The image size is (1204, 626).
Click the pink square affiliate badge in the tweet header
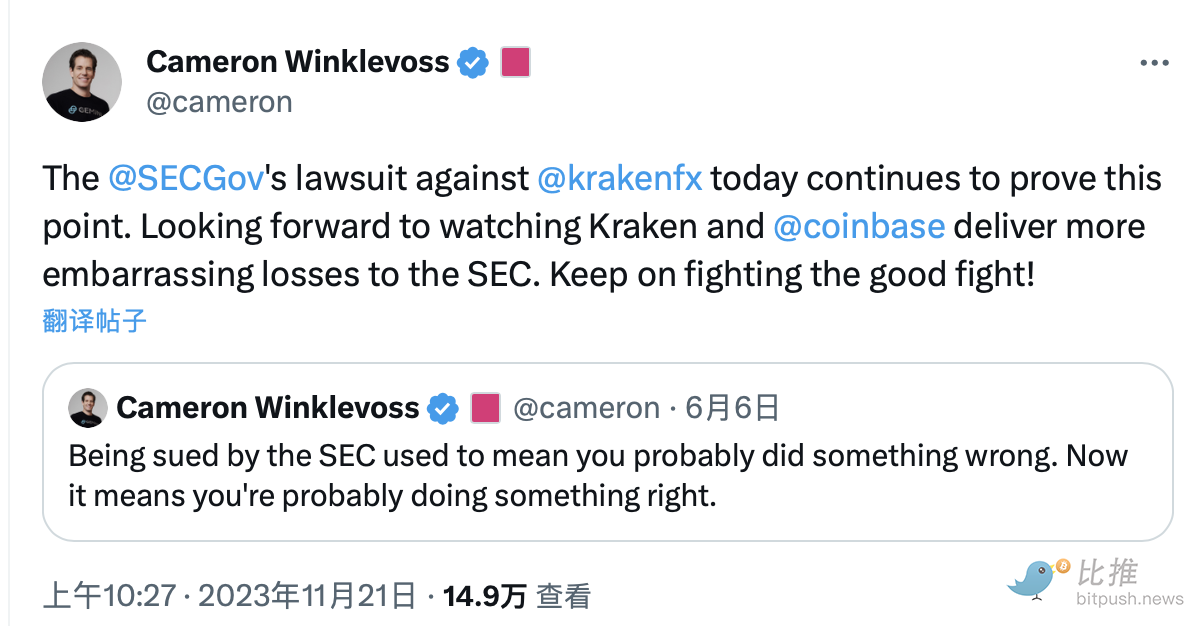point(514,62)
